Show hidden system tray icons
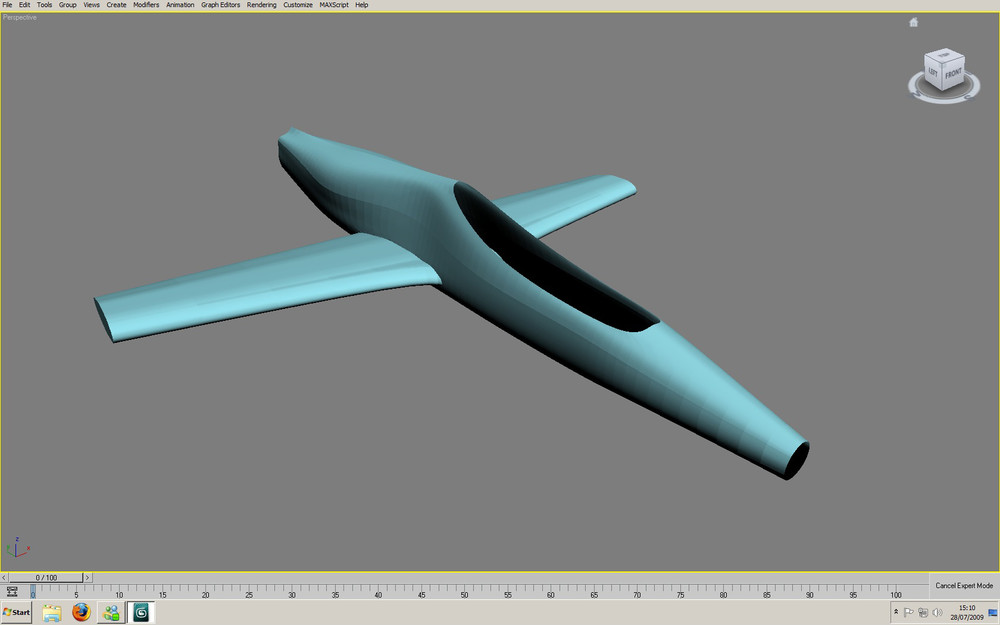The height and width of the screenshot is (625, 1000). click(896, 612)
